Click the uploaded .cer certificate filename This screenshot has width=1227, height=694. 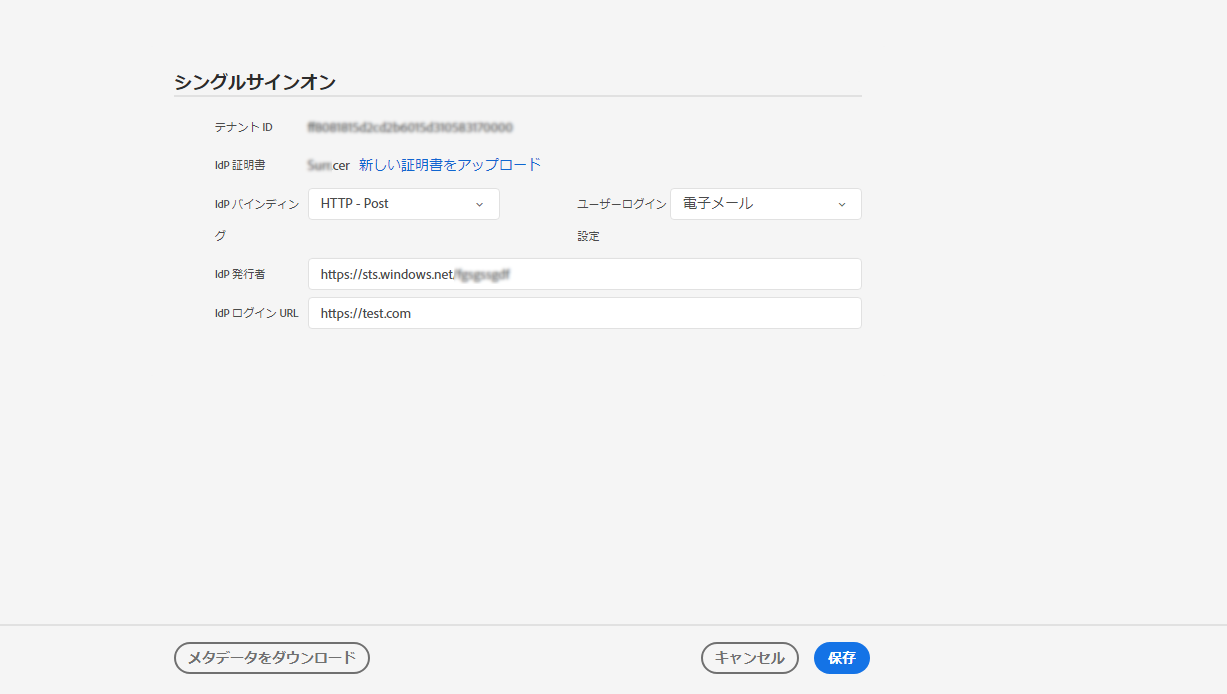[x=328, y=164]
